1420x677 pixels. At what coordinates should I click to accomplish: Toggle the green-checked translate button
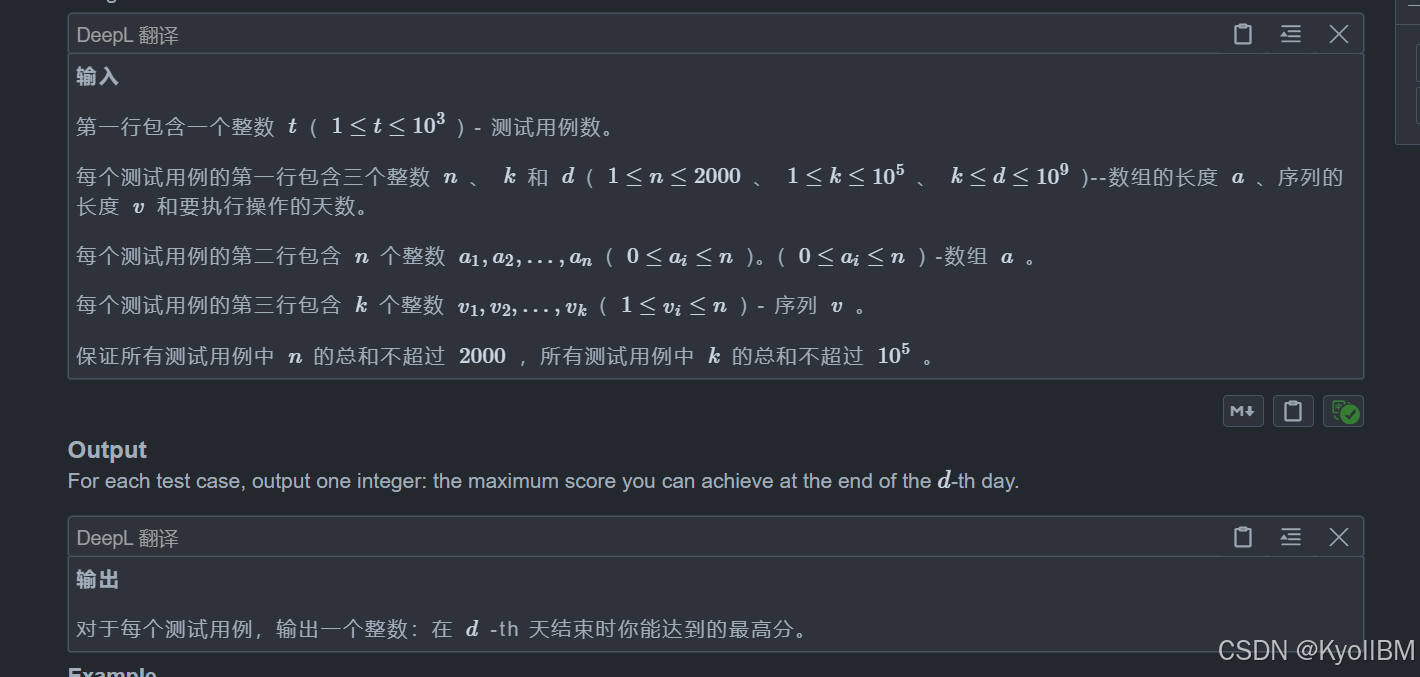click(x=1343, y=411)
